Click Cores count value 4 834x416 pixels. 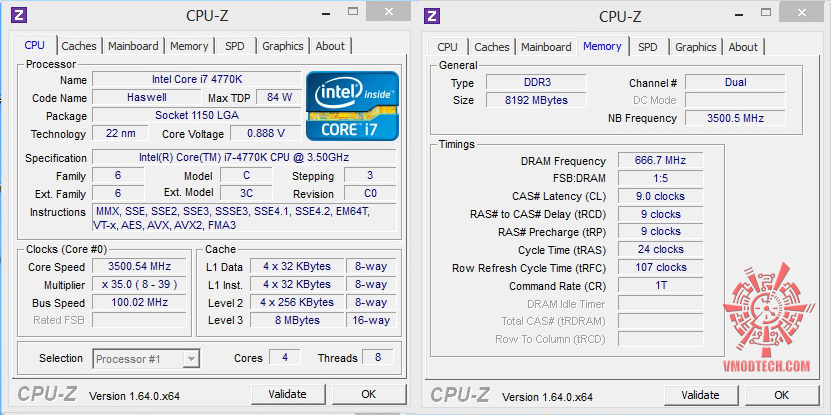pyautogui.click(x=285, y=357)
